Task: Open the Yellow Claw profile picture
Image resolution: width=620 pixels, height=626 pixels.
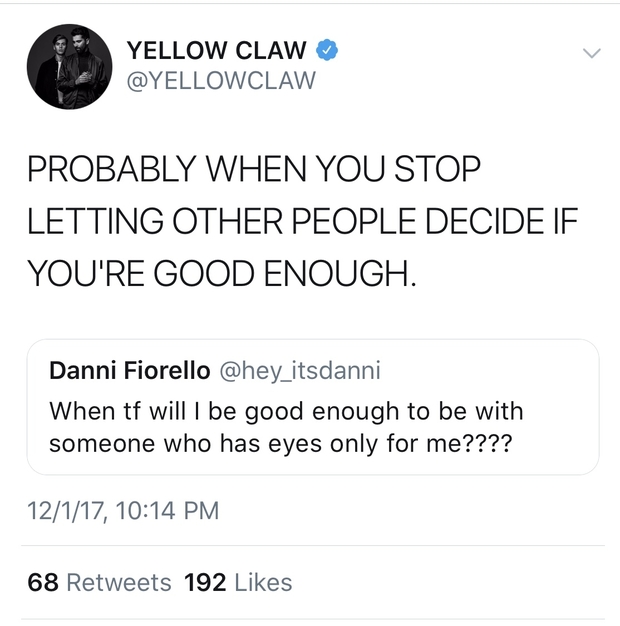Action: 66,65
